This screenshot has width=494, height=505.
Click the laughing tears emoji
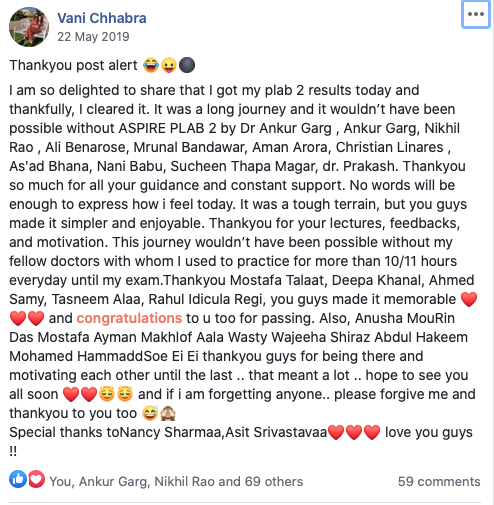coord(151,65)
